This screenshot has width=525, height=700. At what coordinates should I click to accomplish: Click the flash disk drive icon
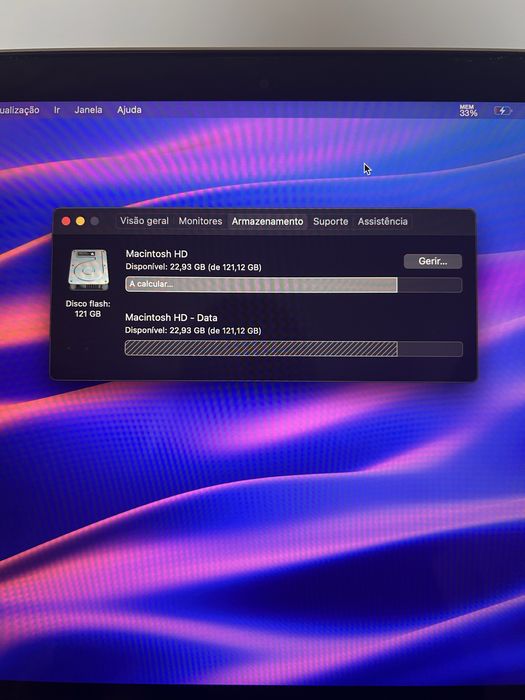click(88, 270)
